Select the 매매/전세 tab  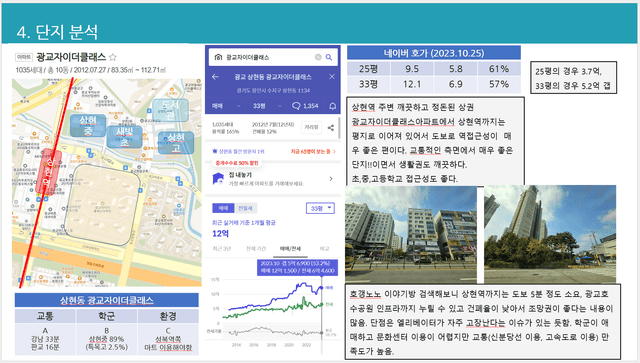[x=290, y=249]
